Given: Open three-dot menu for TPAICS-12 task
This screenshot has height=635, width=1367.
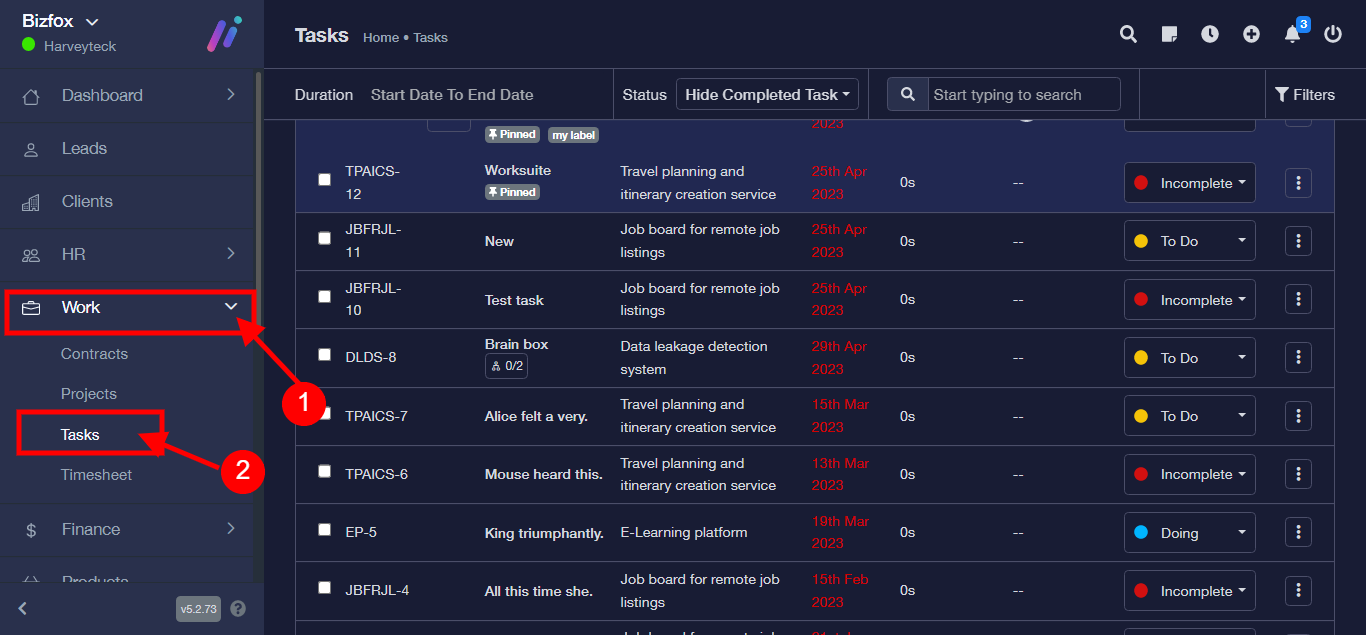Looking at the screenshot, I should (x=1298, y=183).
